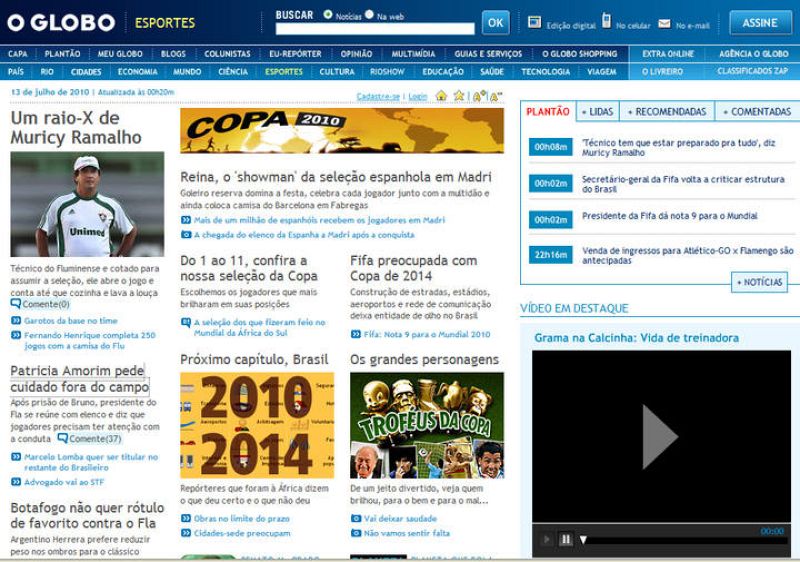
Task: Expand the Comentadas tab
Action: 757,112
